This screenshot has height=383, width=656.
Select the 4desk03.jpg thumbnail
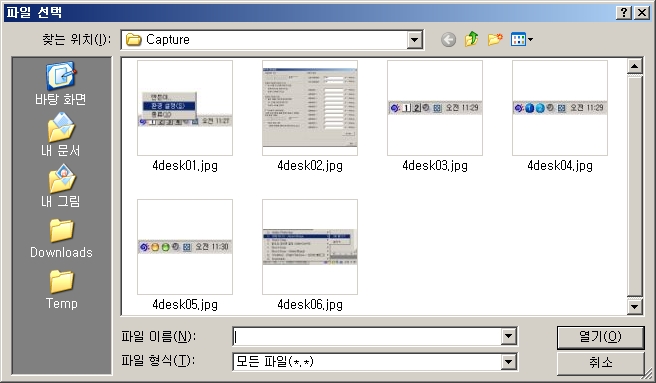tap(435, 108)
